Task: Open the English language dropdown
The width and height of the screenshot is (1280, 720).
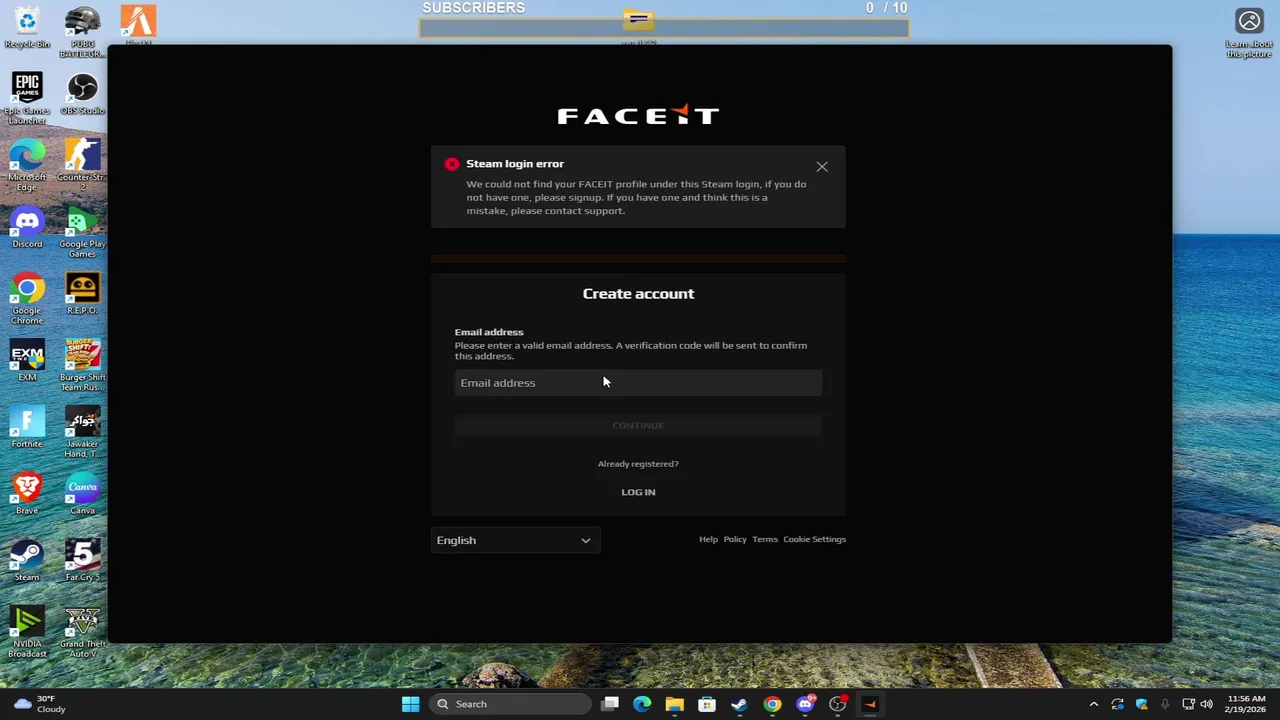Action: pos(515,540)
